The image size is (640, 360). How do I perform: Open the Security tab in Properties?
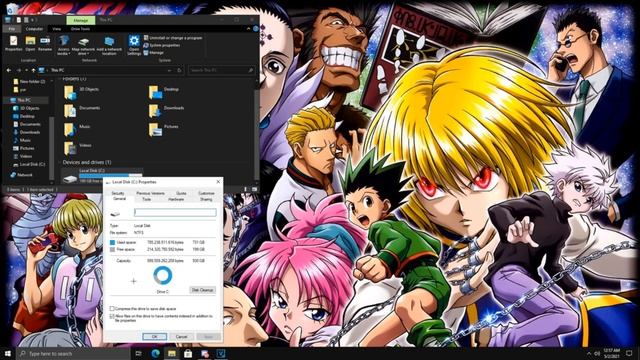(118, 193)
